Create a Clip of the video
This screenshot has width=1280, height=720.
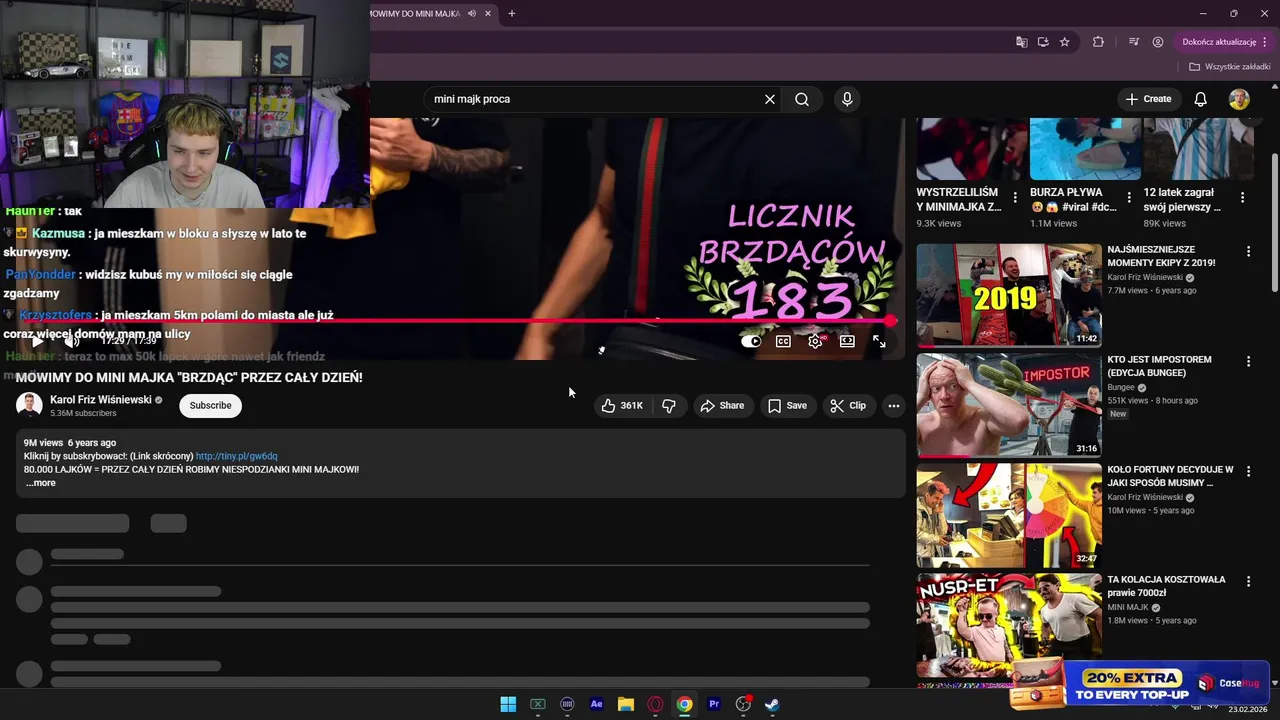tap(848, 405)
